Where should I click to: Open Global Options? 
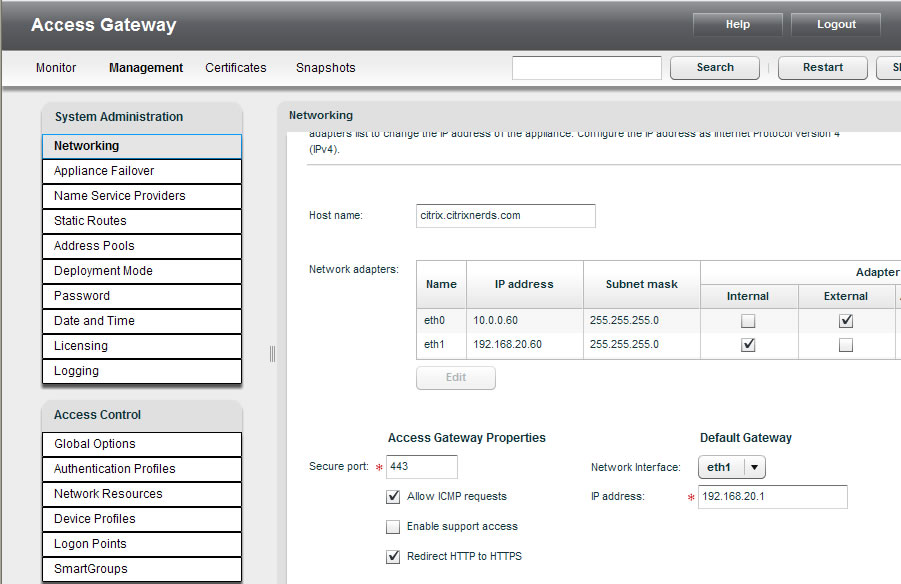tap(142, 444)
